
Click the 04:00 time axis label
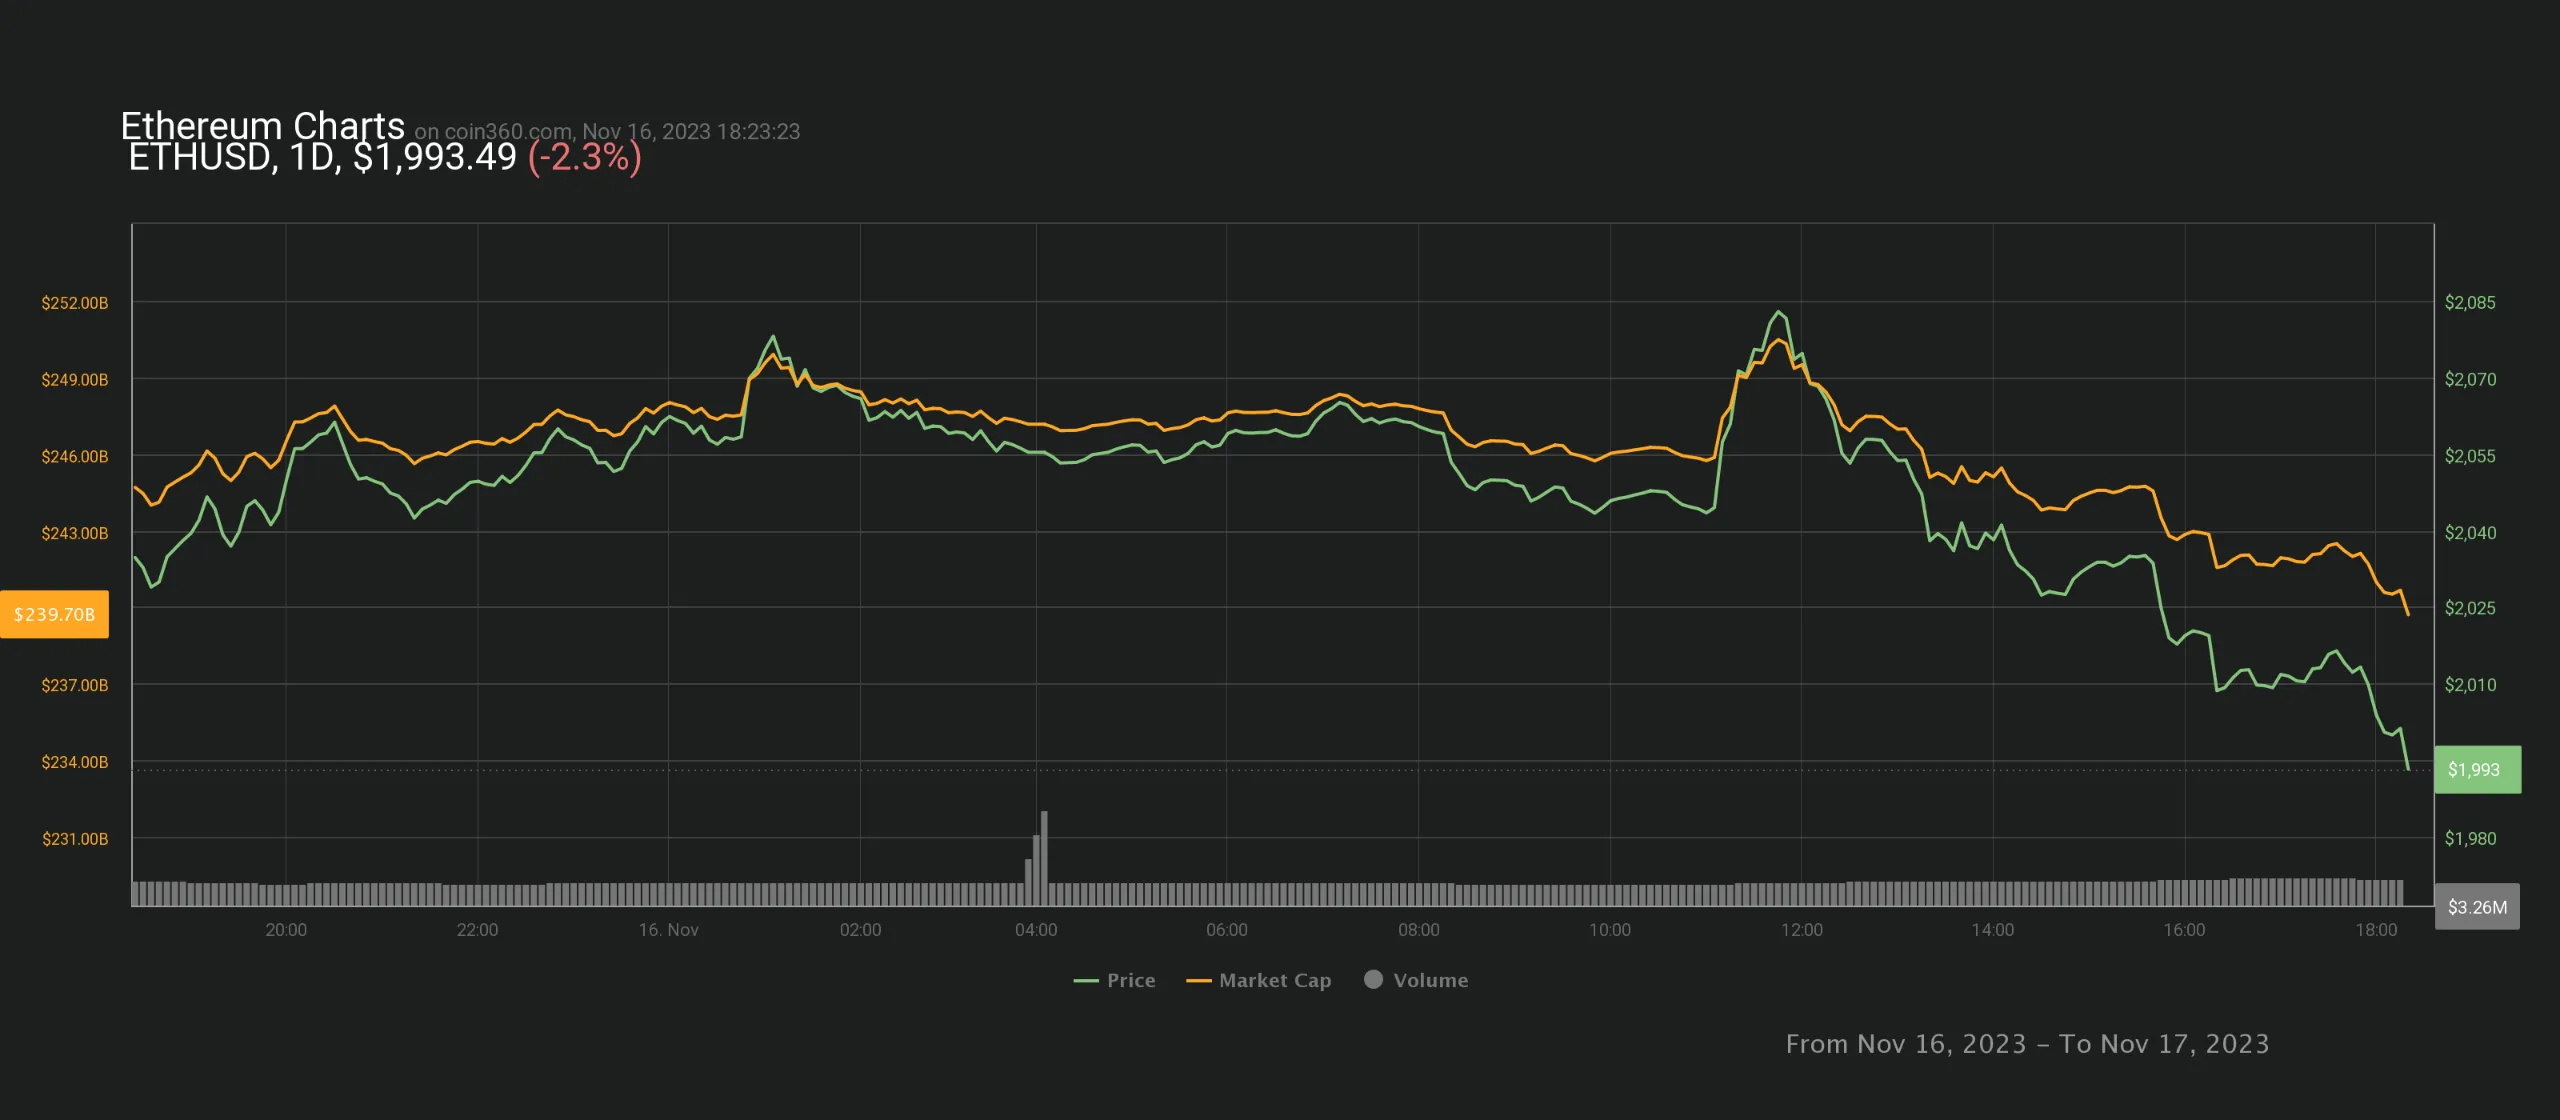click(1036, 930)
